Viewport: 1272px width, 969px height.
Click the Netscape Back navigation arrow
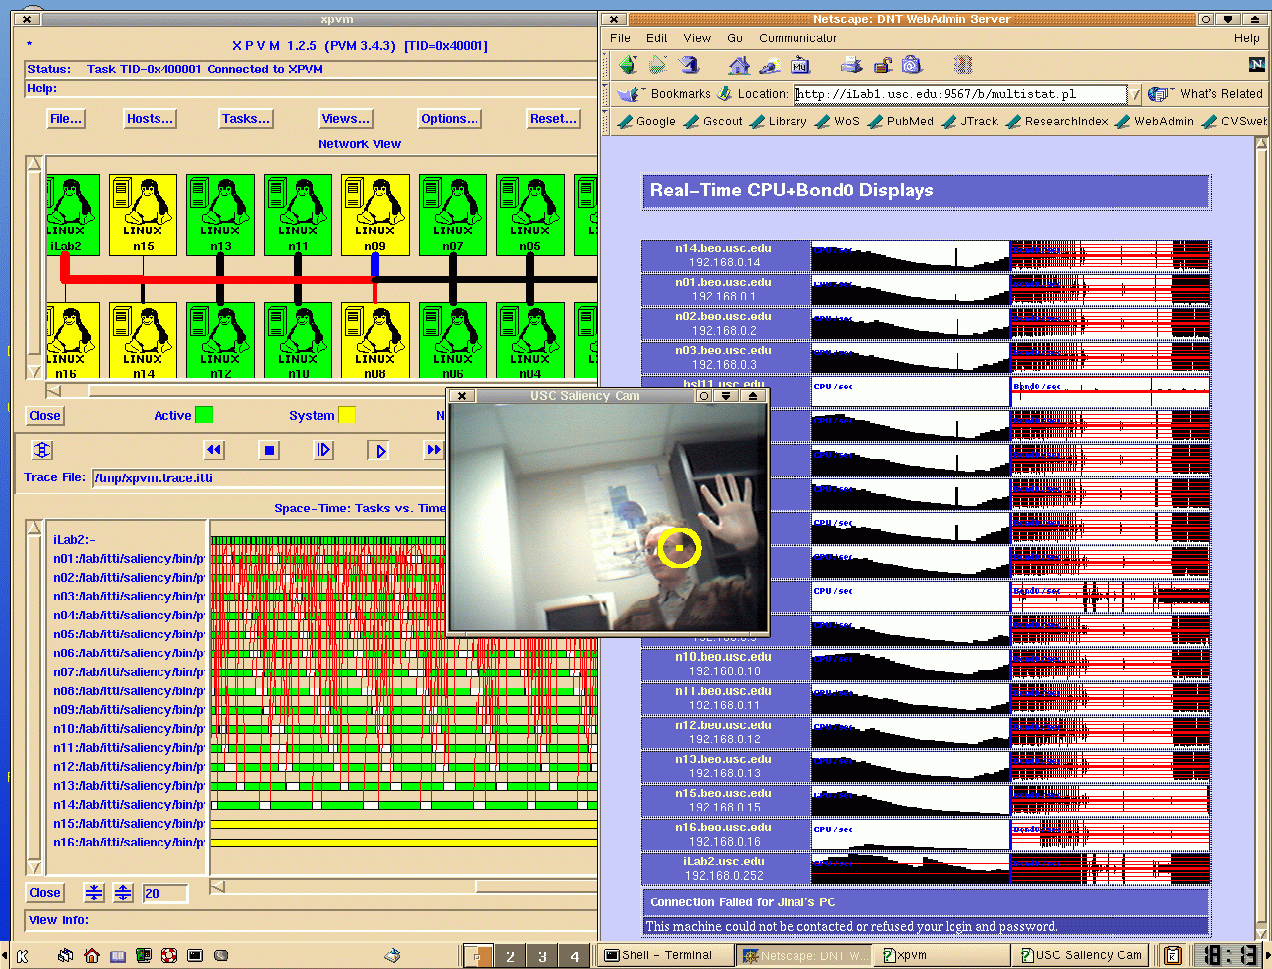[628, 65]
